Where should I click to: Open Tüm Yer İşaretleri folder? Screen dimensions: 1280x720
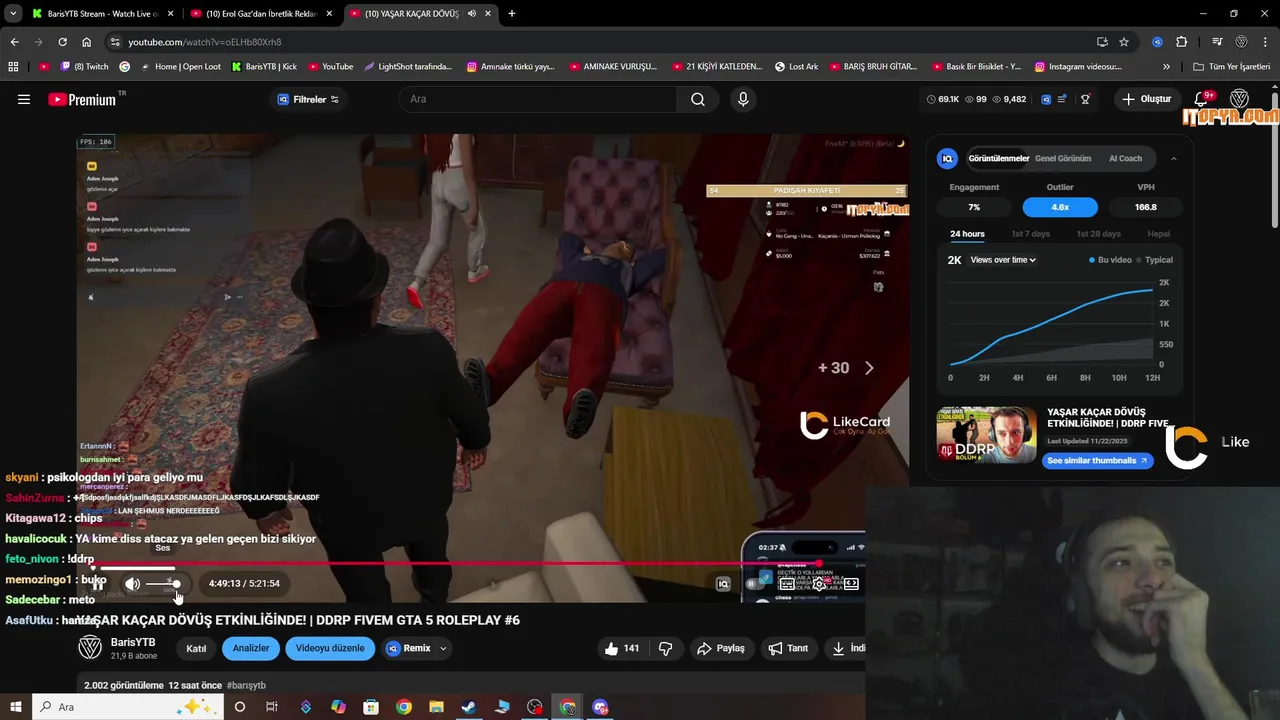pyautogui.click(x=1232, y=67)
